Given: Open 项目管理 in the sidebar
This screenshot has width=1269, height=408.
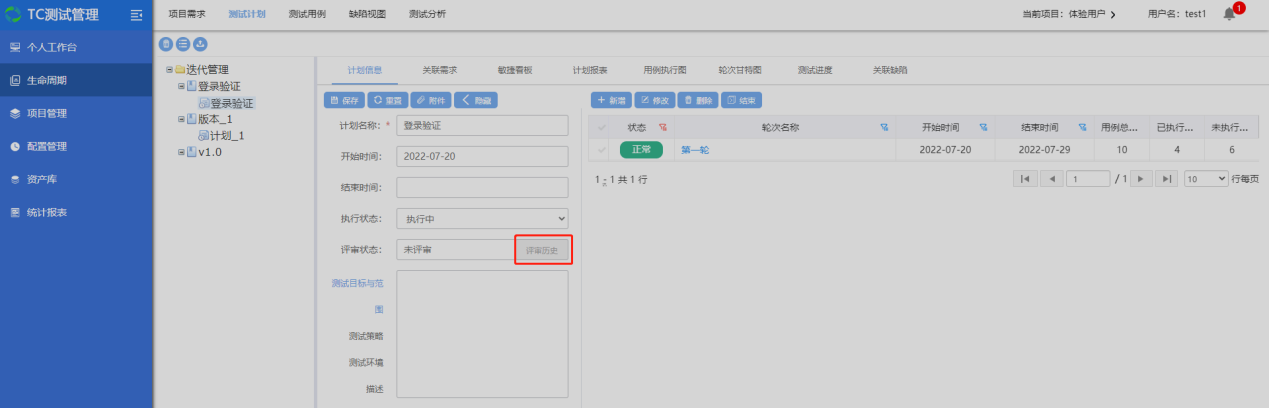Looking at the screenshot, I should pyautogui.click(x=76, y=113).
